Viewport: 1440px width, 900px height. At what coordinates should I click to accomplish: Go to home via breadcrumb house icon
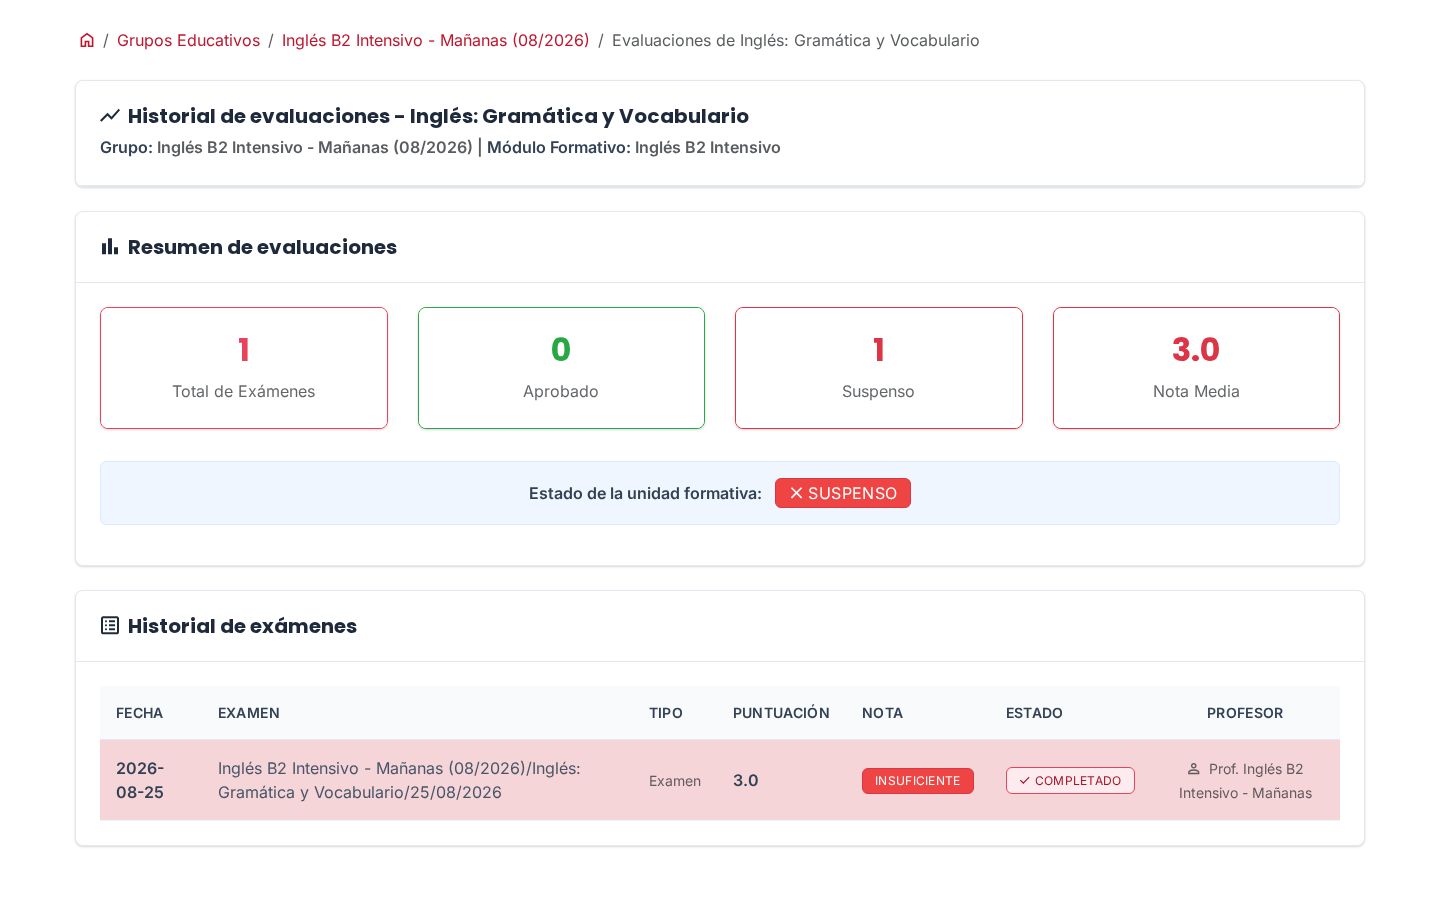pyautogui.click(x=87, y=40)
